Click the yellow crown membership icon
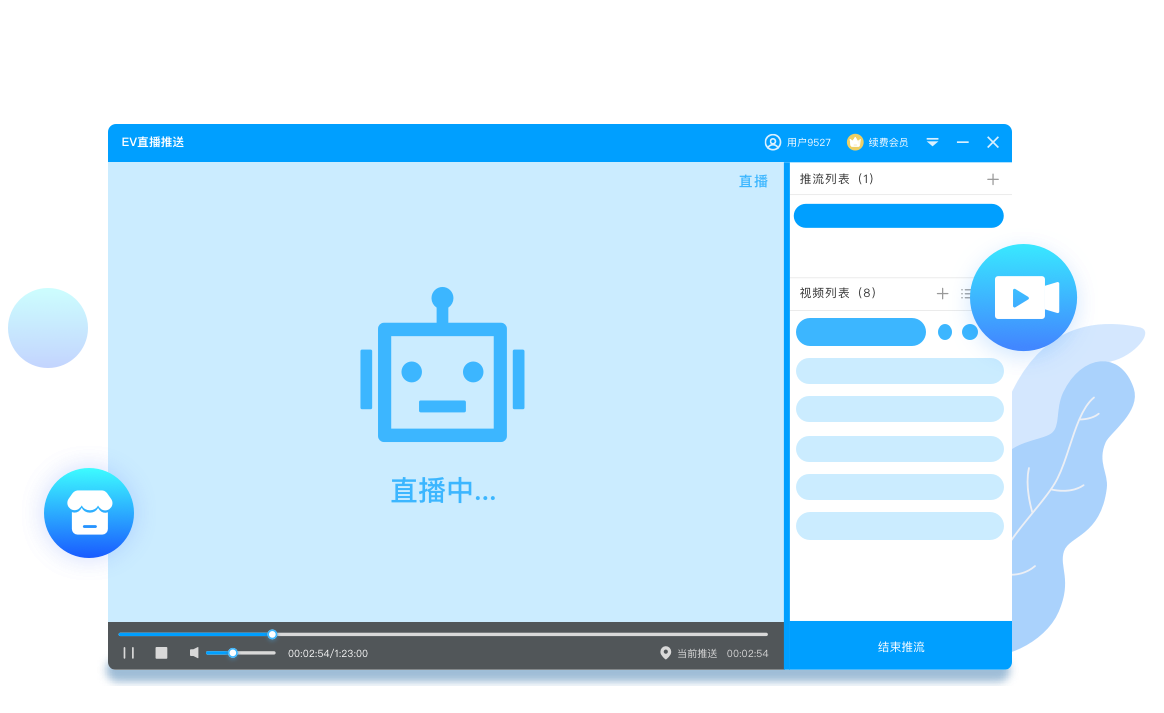 coord(853,142)
